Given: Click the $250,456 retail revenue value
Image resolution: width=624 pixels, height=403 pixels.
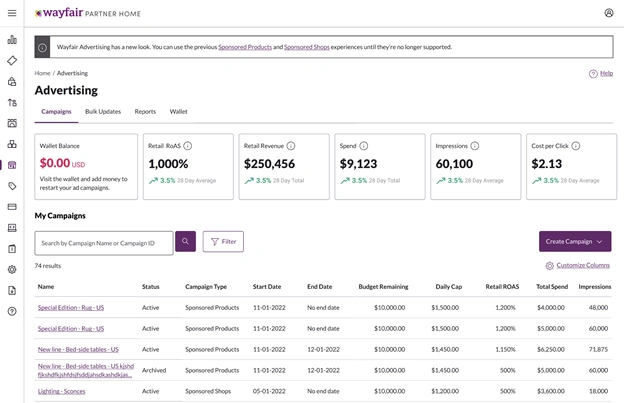Looking at the screenshot, I should coord(269,164).
